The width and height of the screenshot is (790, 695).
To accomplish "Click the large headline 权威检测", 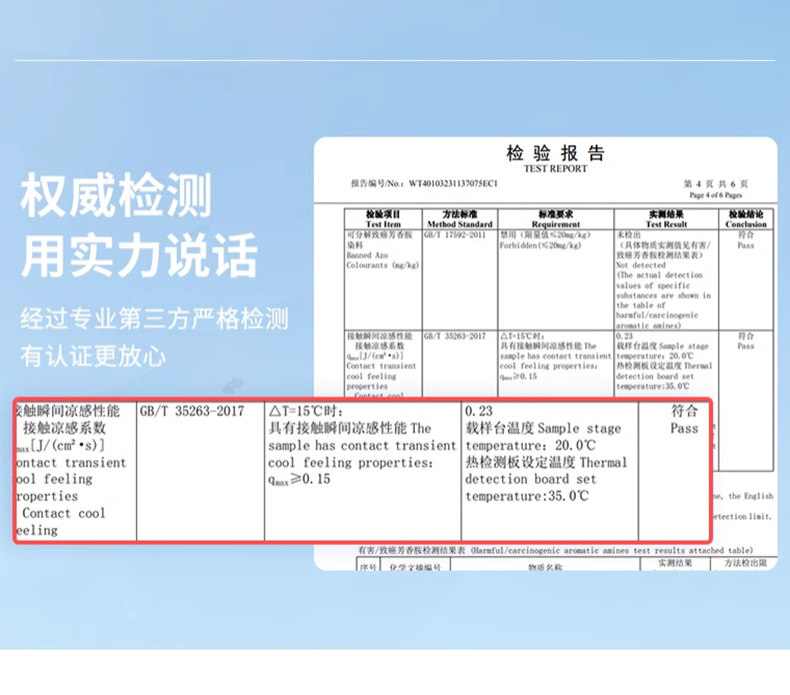I will [x=117, y=196].
